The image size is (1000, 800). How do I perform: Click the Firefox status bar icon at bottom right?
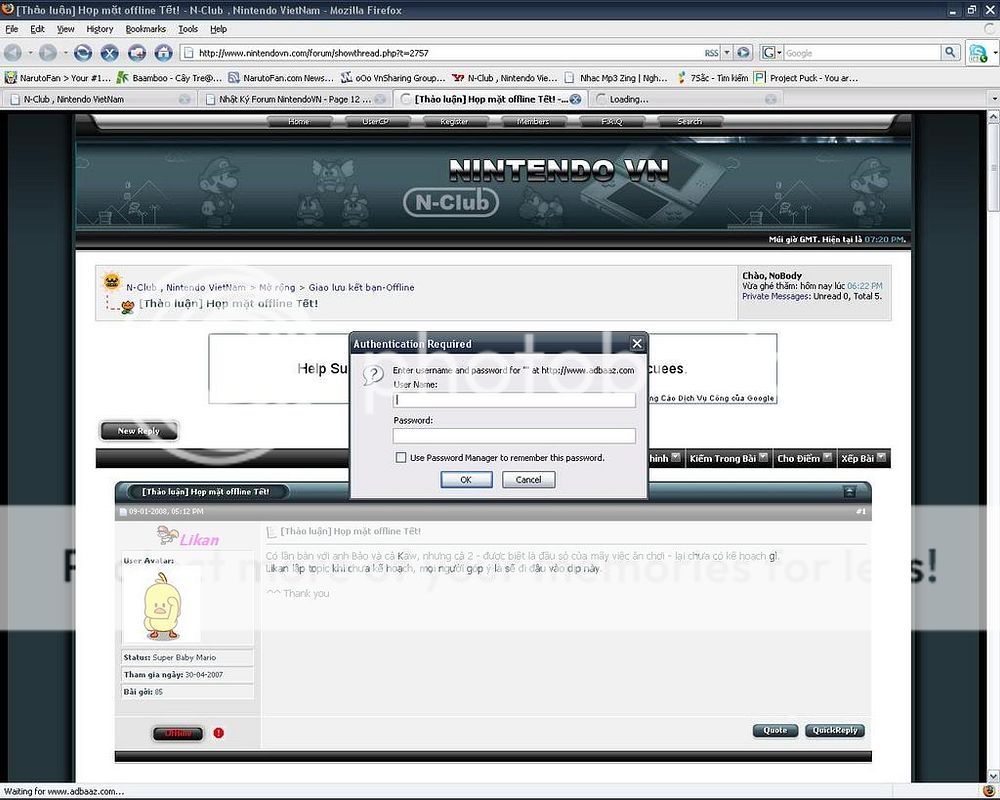click(x=989, y=791)
